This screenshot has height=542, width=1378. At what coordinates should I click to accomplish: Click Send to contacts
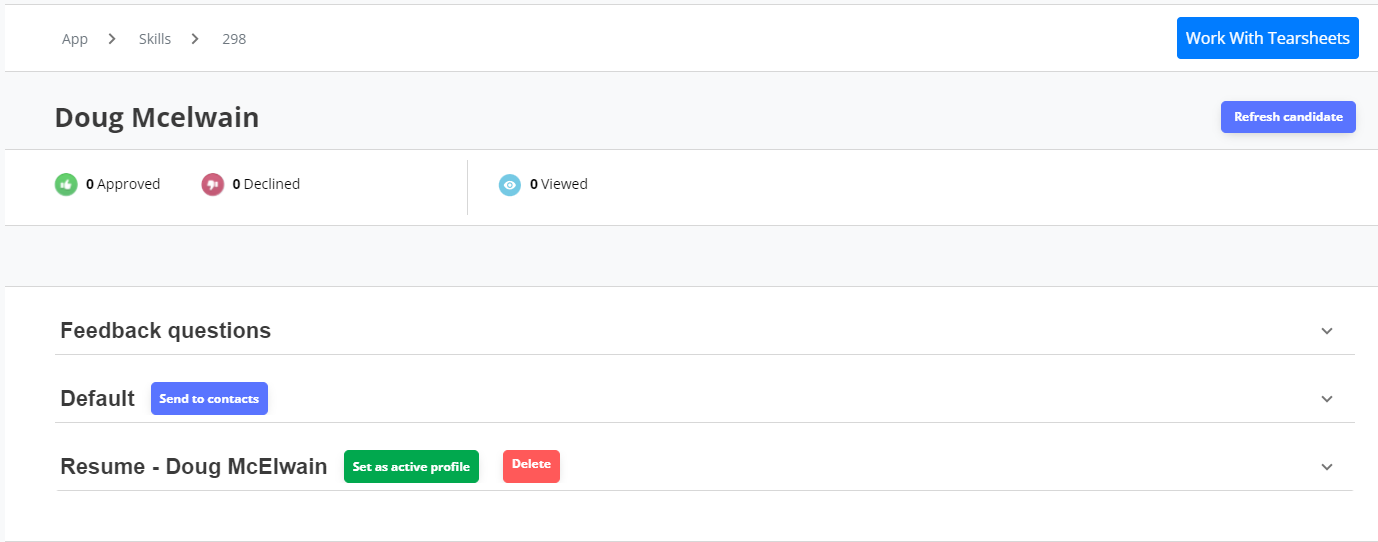(x=209, y=398)
